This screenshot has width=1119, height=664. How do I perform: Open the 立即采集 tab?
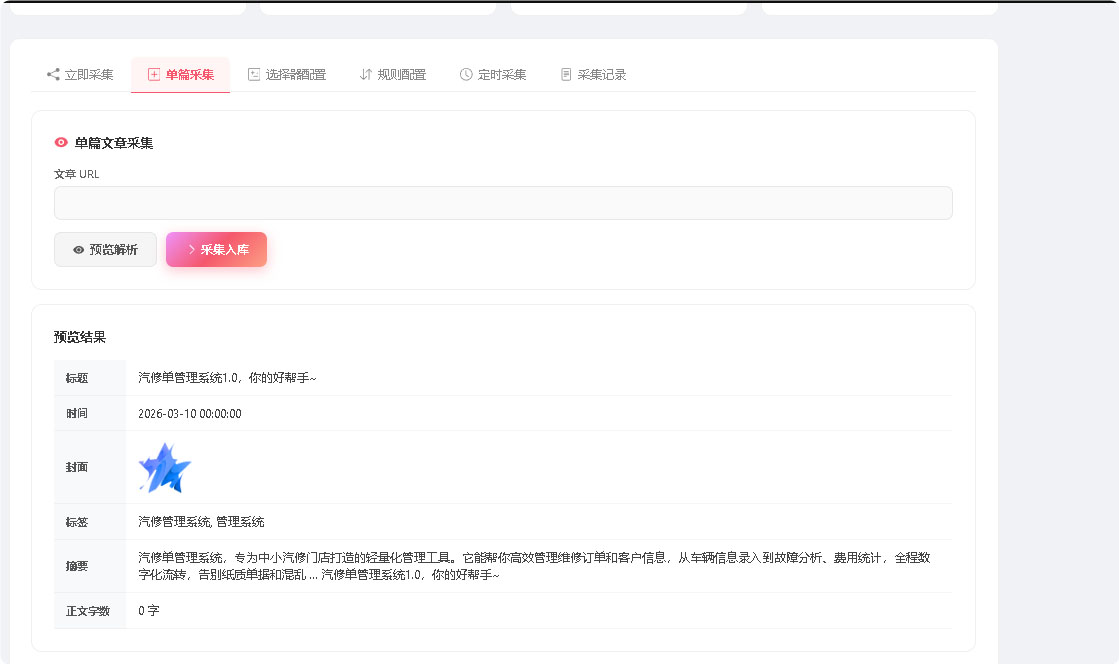[x=80, y=74]
